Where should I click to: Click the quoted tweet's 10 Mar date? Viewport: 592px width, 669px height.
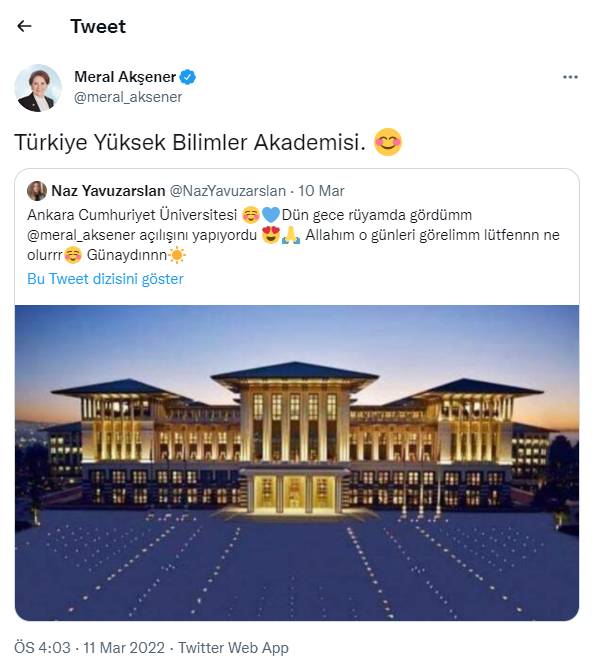(321, 191)
